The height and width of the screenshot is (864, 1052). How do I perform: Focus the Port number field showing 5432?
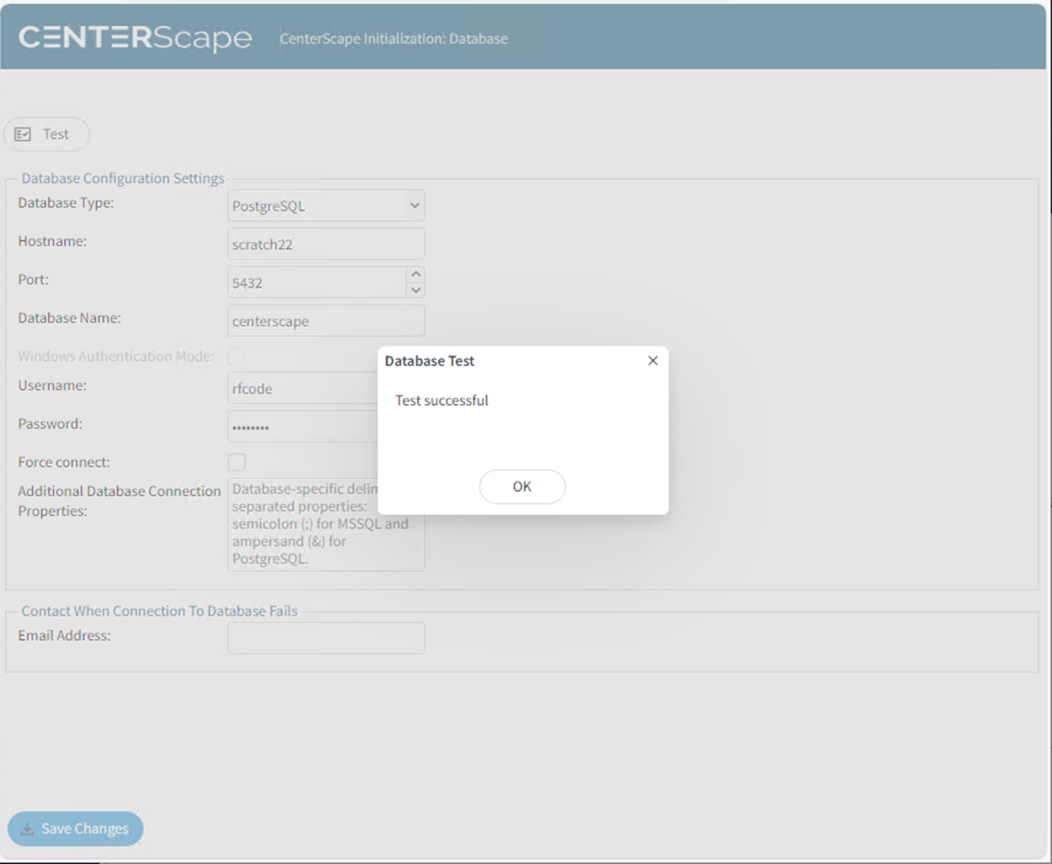tap(316, 283)
